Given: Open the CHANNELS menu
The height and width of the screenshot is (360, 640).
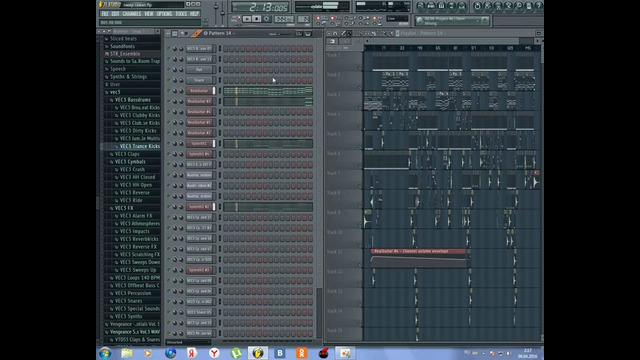Looking at the screenshot, I should (x=132, y=14).
